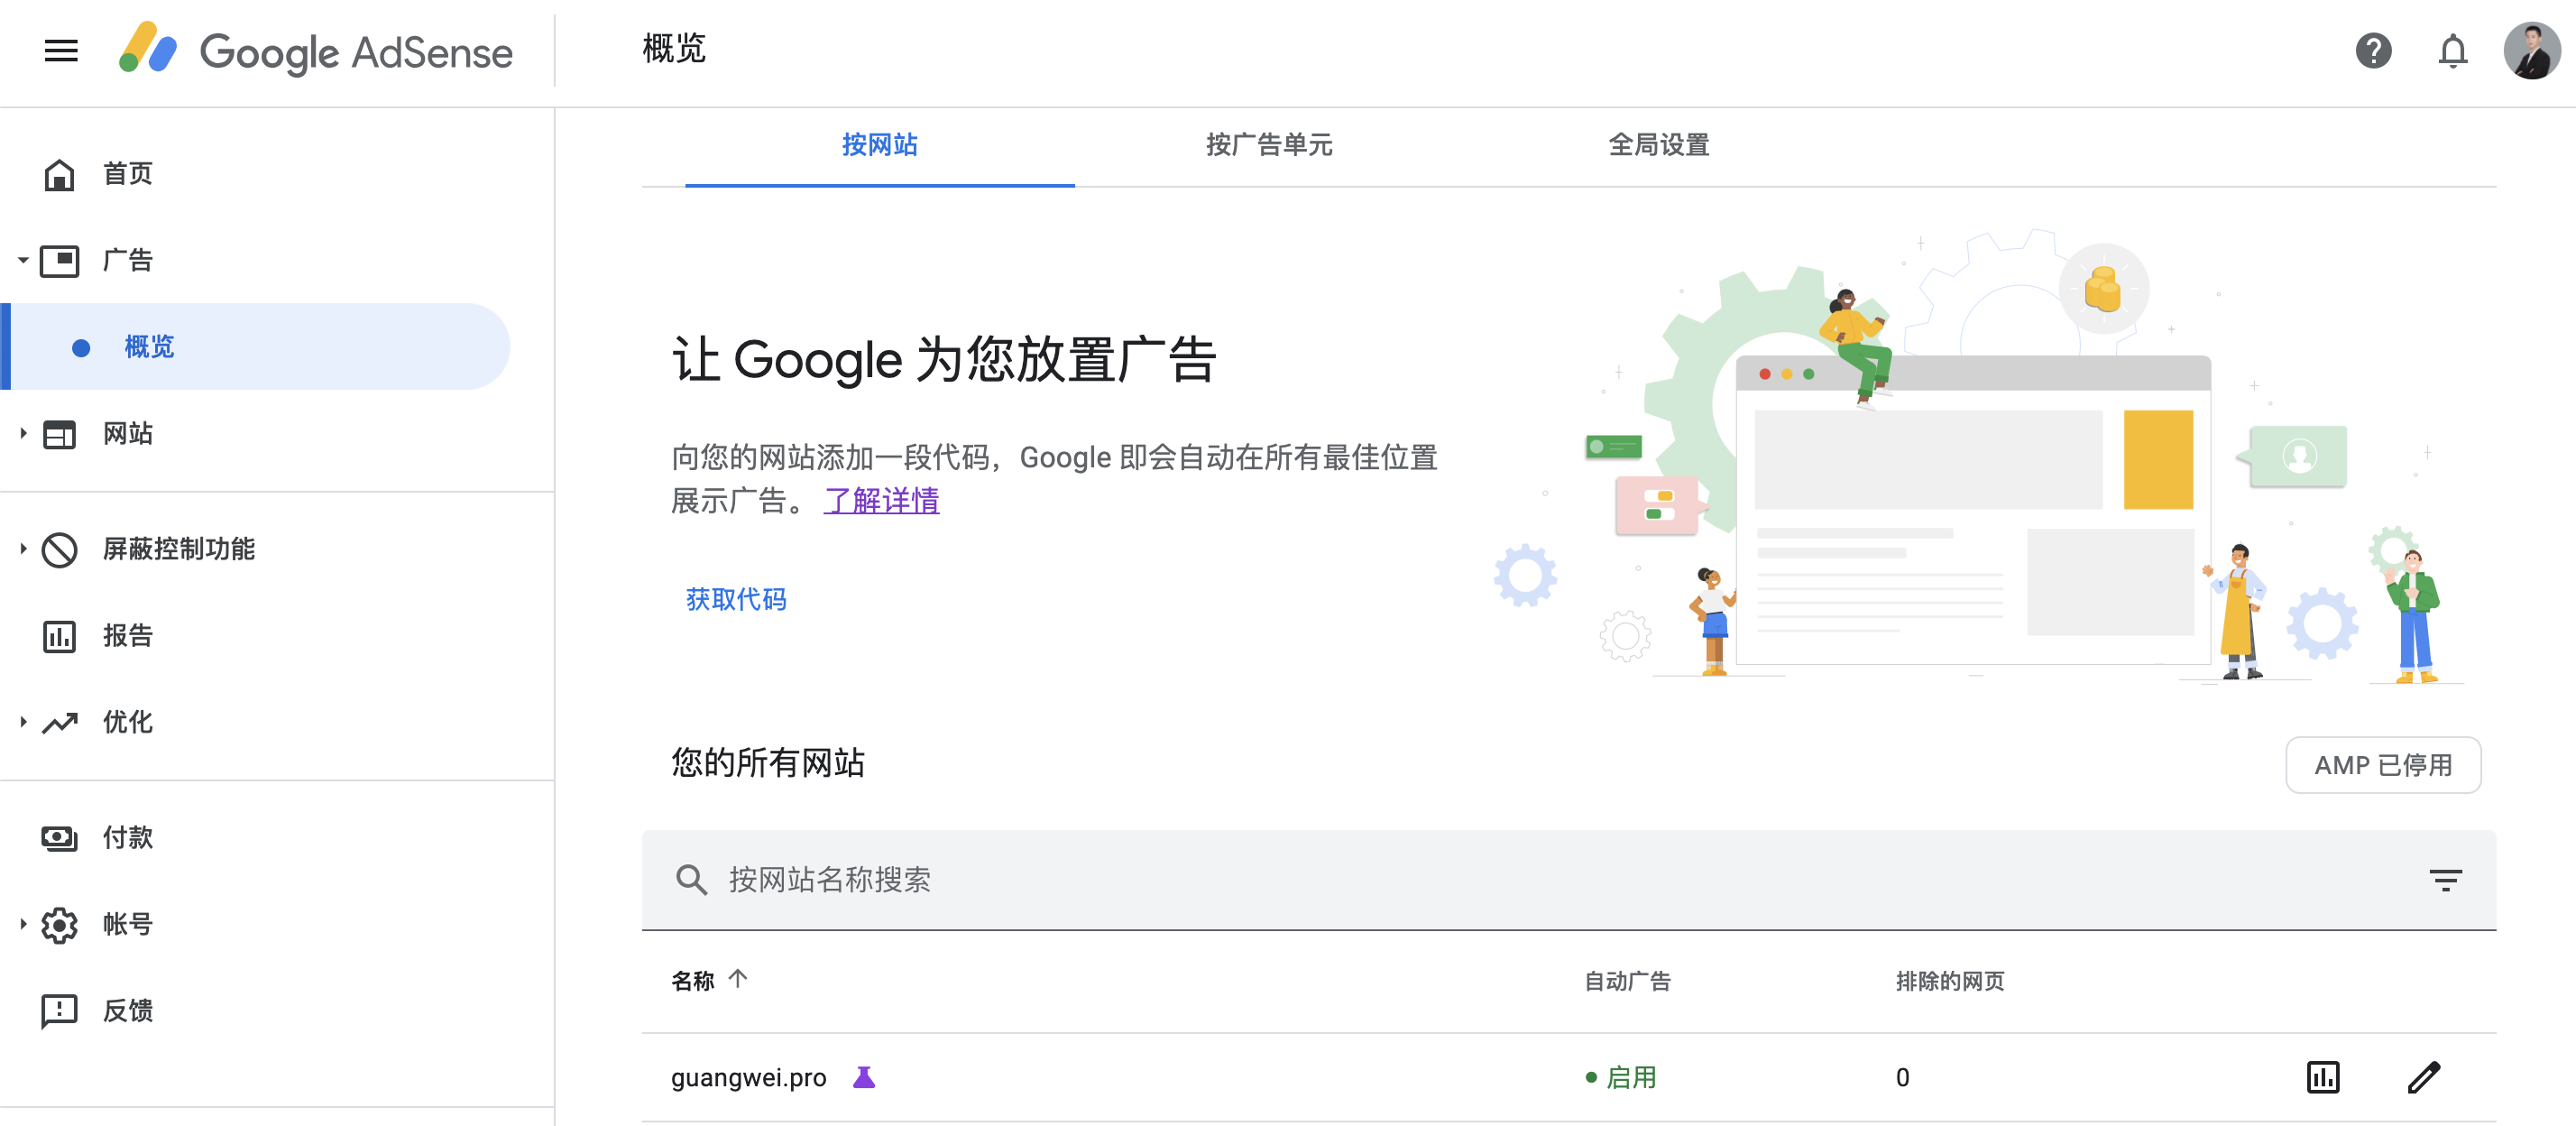
Task: Click the 名称 column sort arrow
Action: (746, 980)
